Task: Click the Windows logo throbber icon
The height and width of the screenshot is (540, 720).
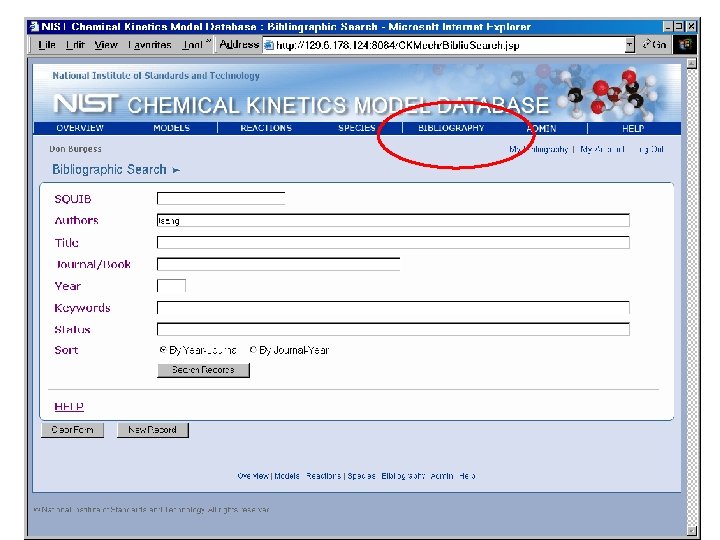Action: tap(685, 45)
